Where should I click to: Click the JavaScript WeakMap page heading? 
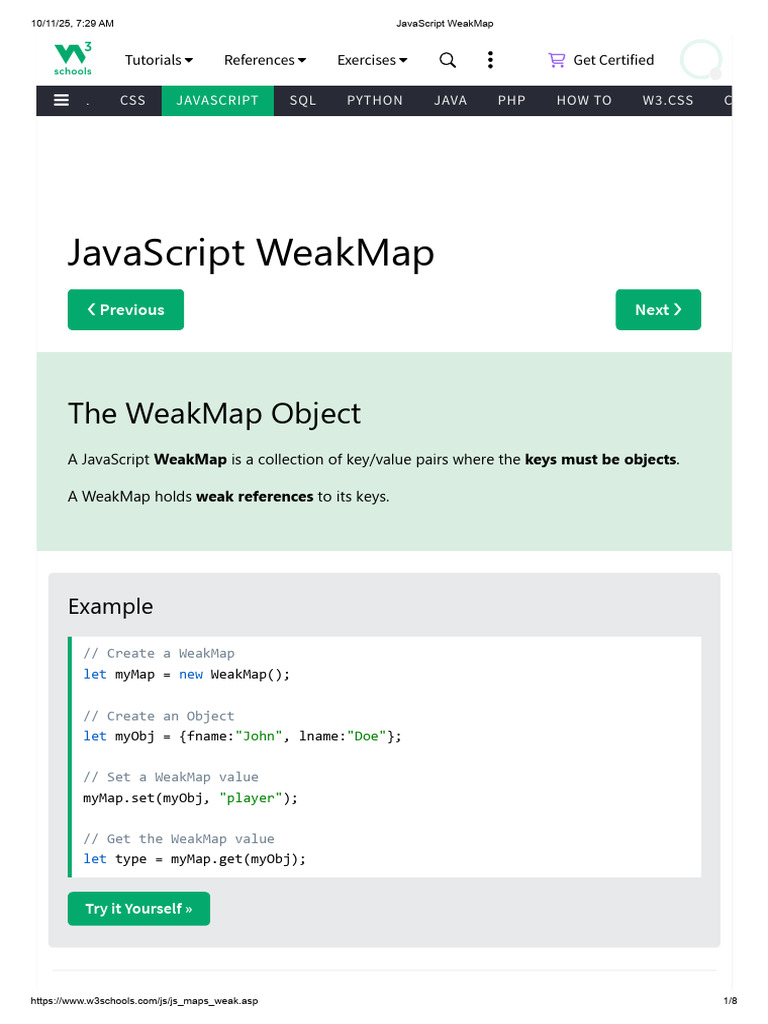[251, 253]
